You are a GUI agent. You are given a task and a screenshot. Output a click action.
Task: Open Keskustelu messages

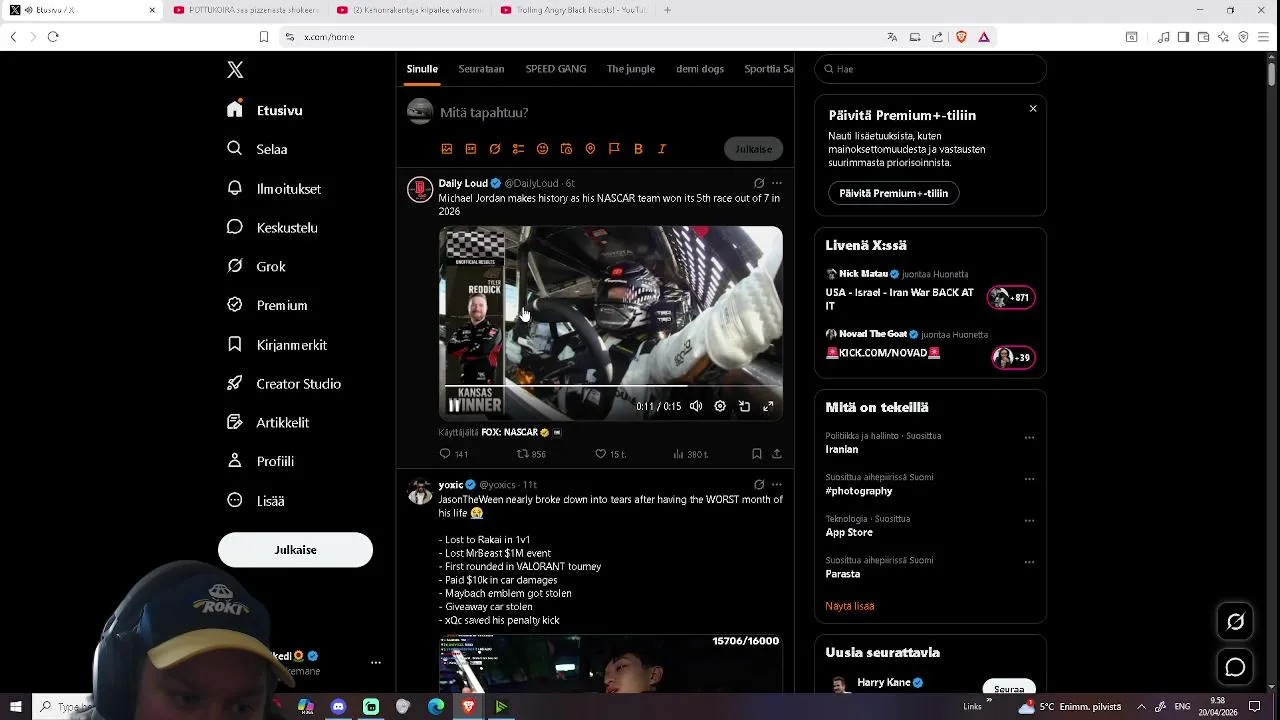(272, 227)
